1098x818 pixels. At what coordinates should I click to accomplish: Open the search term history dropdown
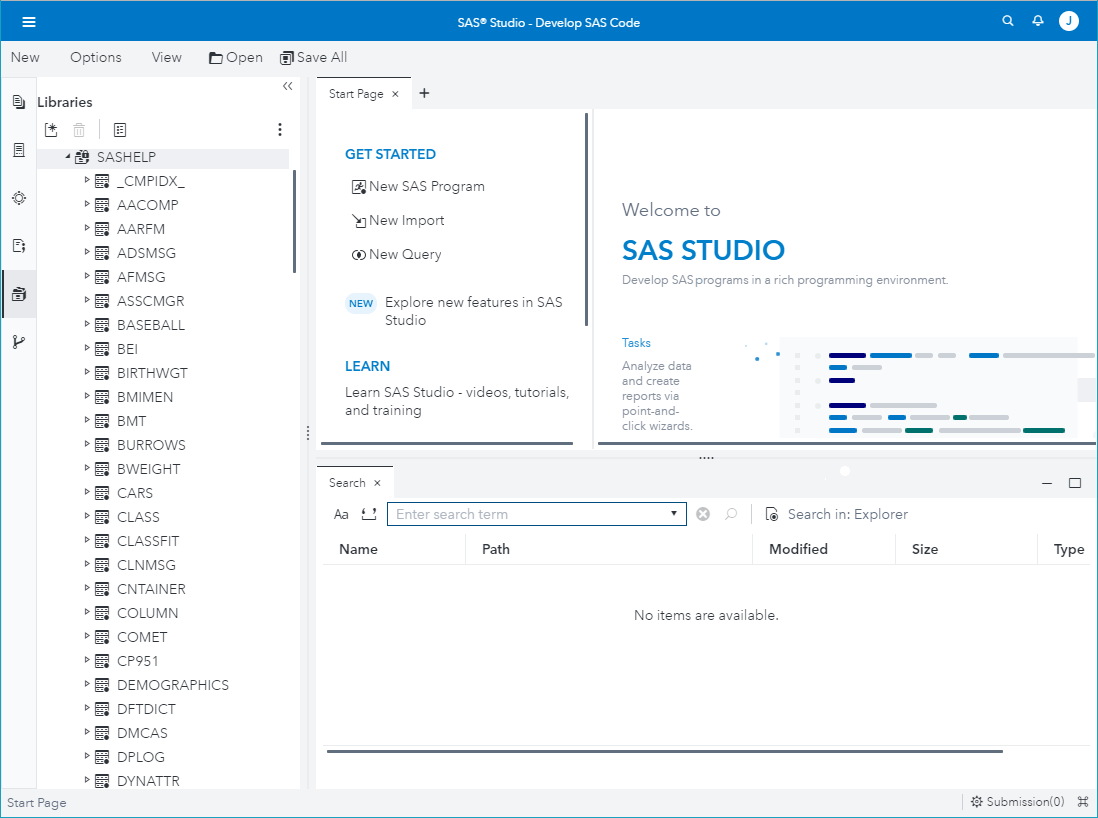(x=674, y=514)
